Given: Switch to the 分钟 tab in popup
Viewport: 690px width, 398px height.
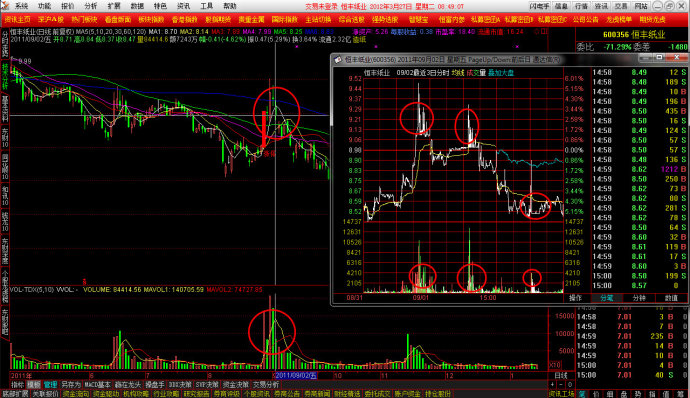Looking at the screenshot, I should (639, 298).
